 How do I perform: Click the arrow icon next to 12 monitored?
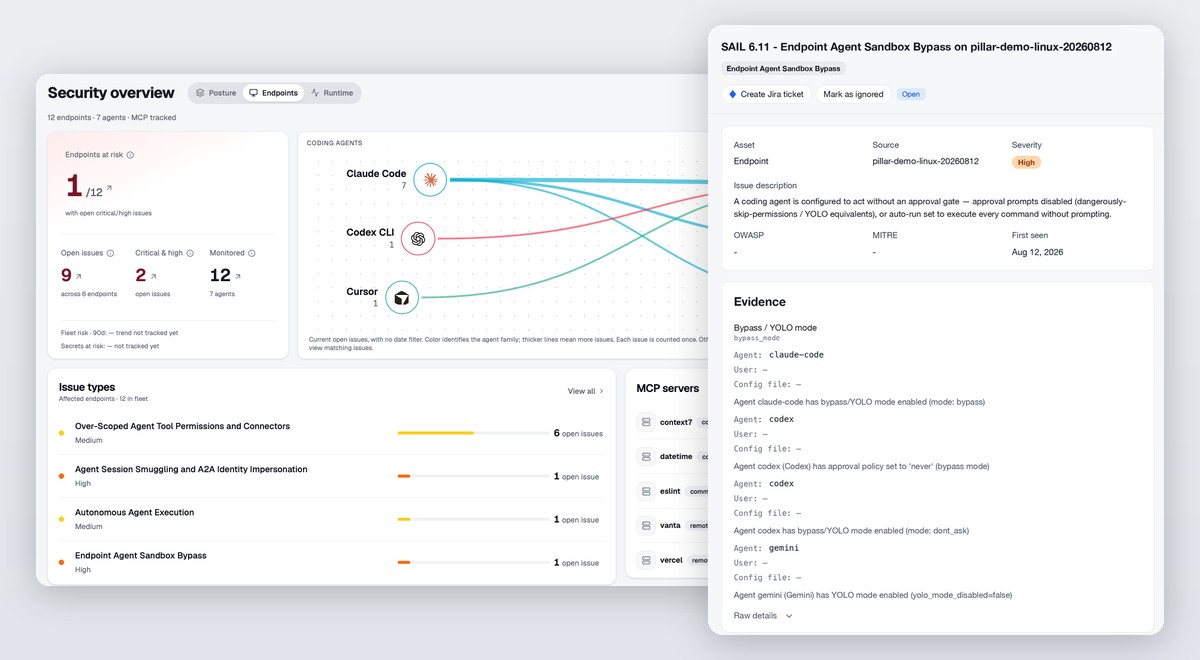click(x=240, y=275)
